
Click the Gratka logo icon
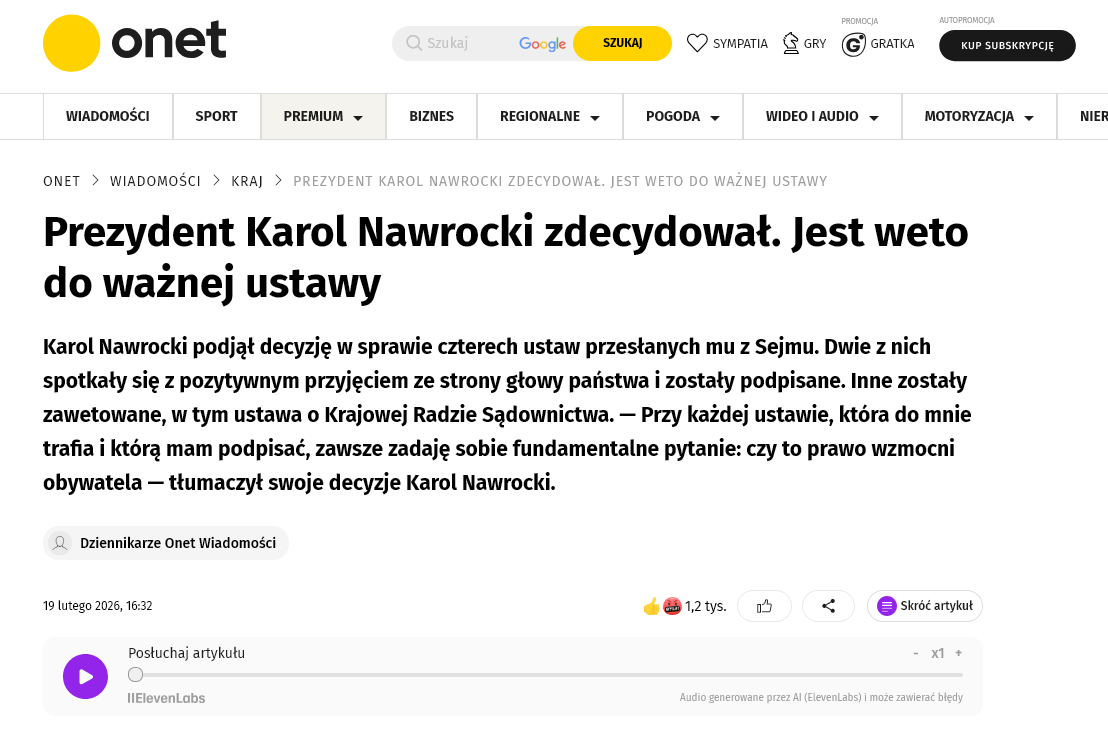click(853, 44)
